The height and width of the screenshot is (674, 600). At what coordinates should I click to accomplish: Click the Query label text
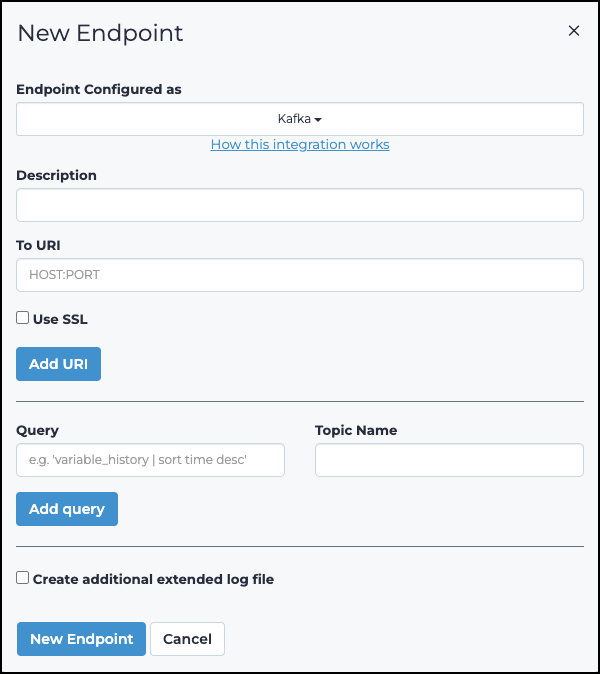click(37, 430)
